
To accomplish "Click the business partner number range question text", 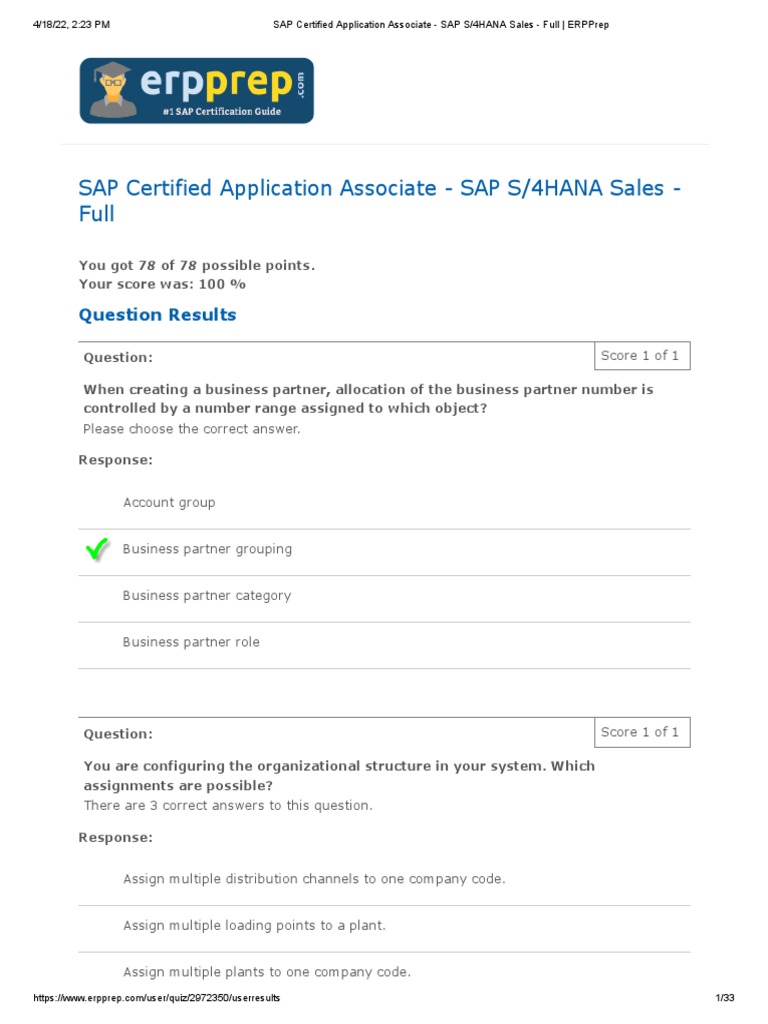I will coord(368,399).
